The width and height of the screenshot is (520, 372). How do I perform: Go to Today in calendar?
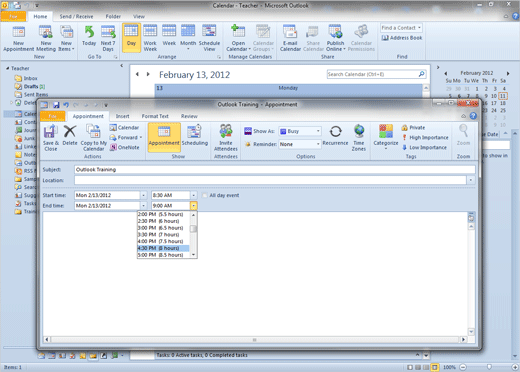(89, 36)
